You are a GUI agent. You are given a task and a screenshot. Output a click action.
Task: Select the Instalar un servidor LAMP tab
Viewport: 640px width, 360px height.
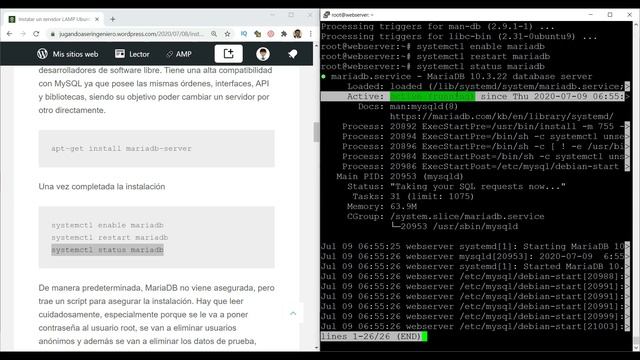pos(54,19)
